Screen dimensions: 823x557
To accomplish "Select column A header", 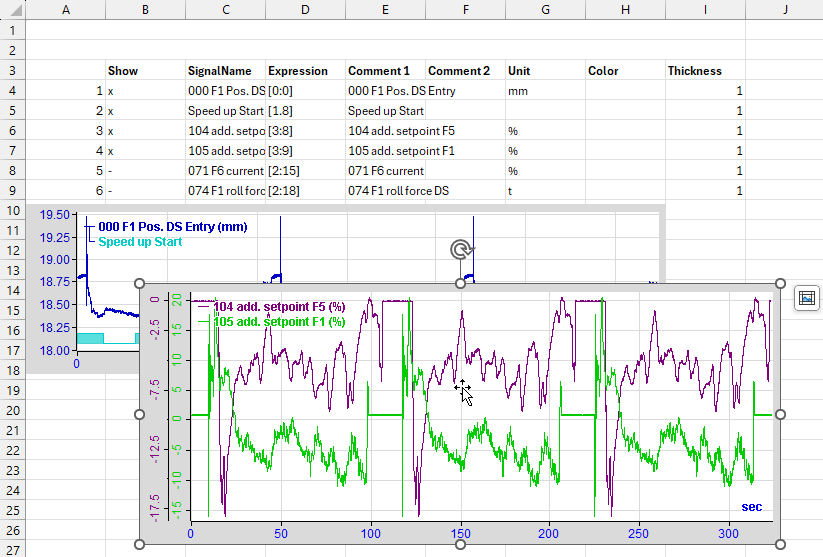I will (66, 9).
